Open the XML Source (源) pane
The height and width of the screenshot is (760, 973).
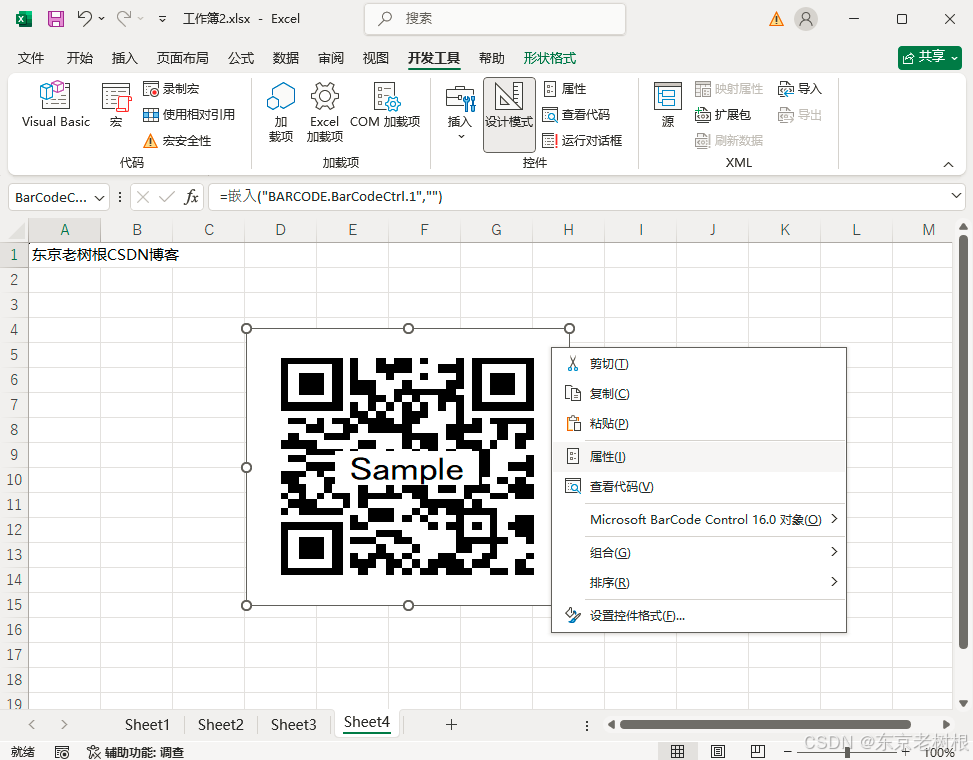[668, 104]
